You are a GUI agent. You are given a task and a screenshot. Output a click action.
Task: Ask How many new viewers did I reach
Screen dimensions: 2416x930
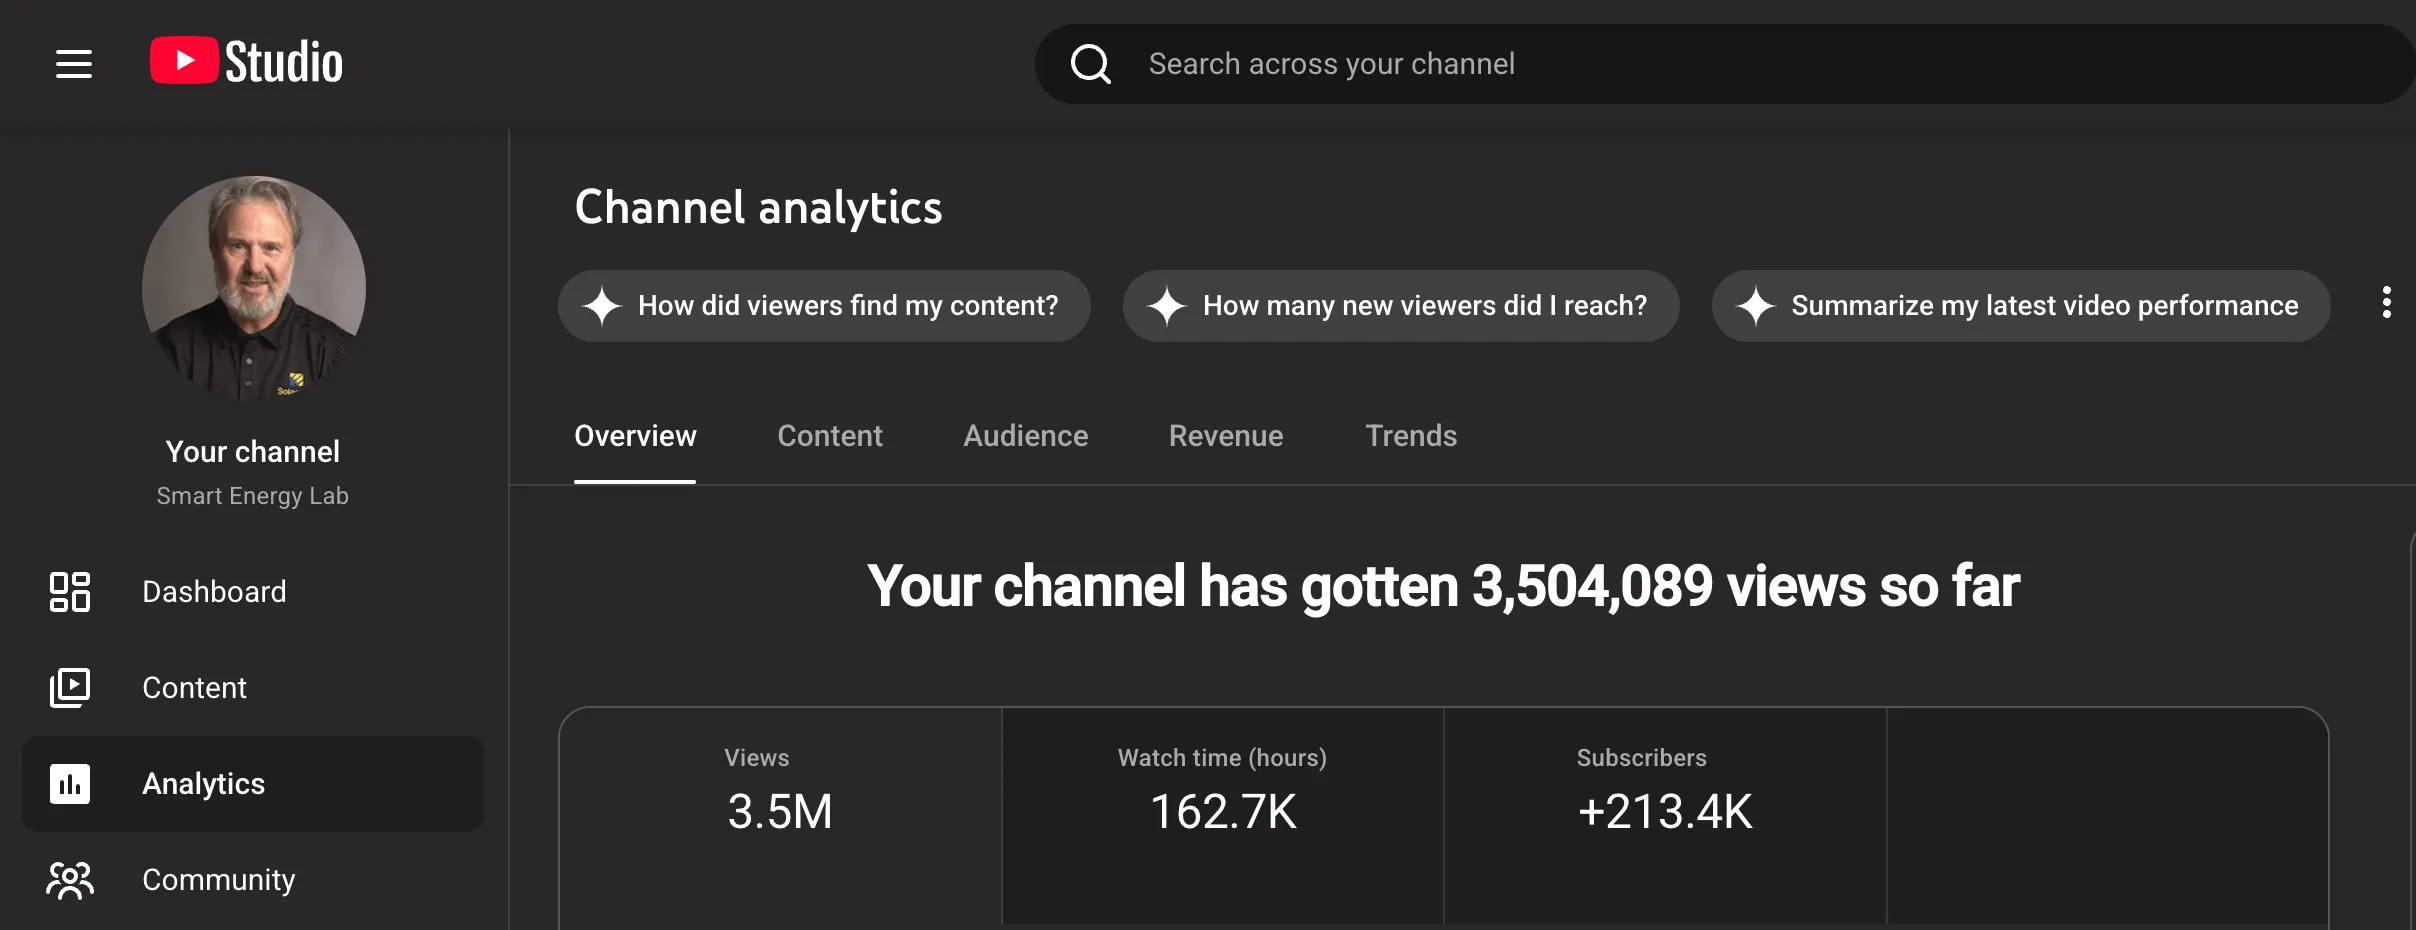pos(1401,306)
